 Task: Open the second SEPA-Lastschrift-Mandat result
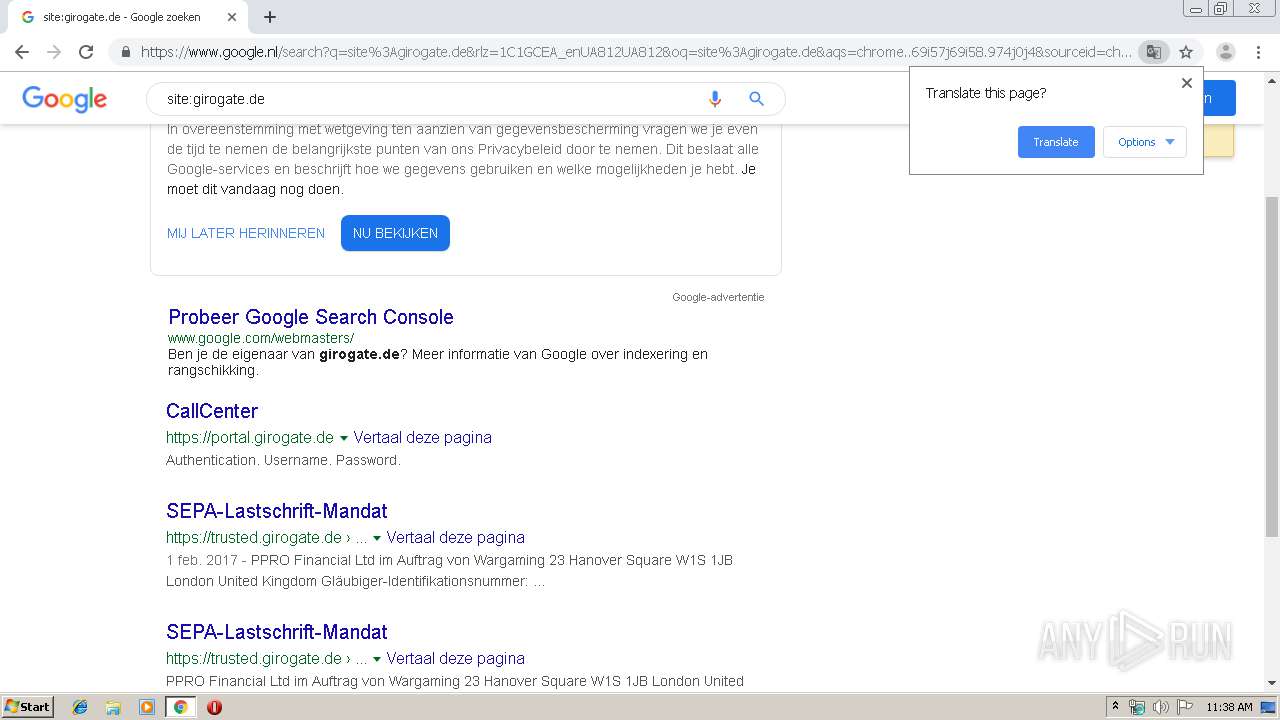[x=277, y=632]
